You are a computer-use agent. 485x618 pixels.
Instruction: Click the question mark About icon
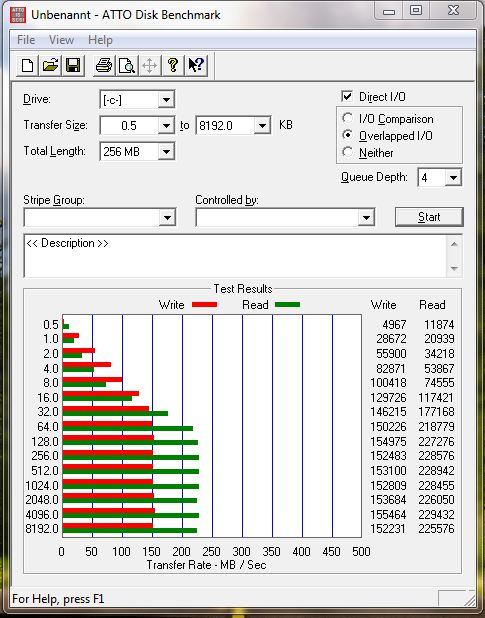(x=173, y=65)
